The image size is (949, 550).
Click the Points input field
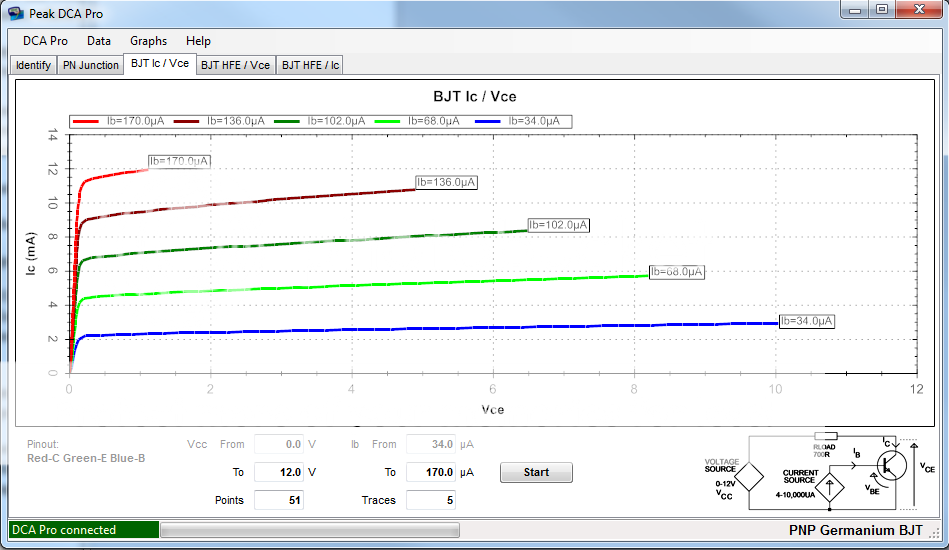point(278,500)
